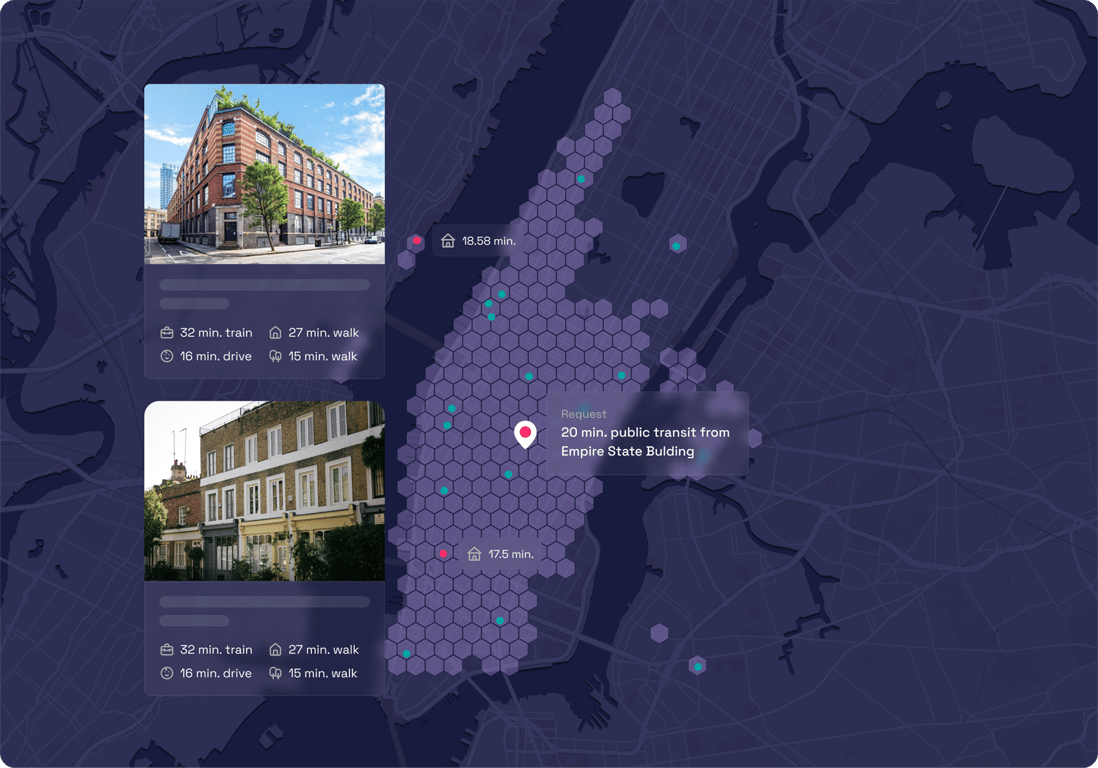The image size is (1098, 768).
Task: Click the 20 min. public transit request text
Action: click(x=645, y=442)
